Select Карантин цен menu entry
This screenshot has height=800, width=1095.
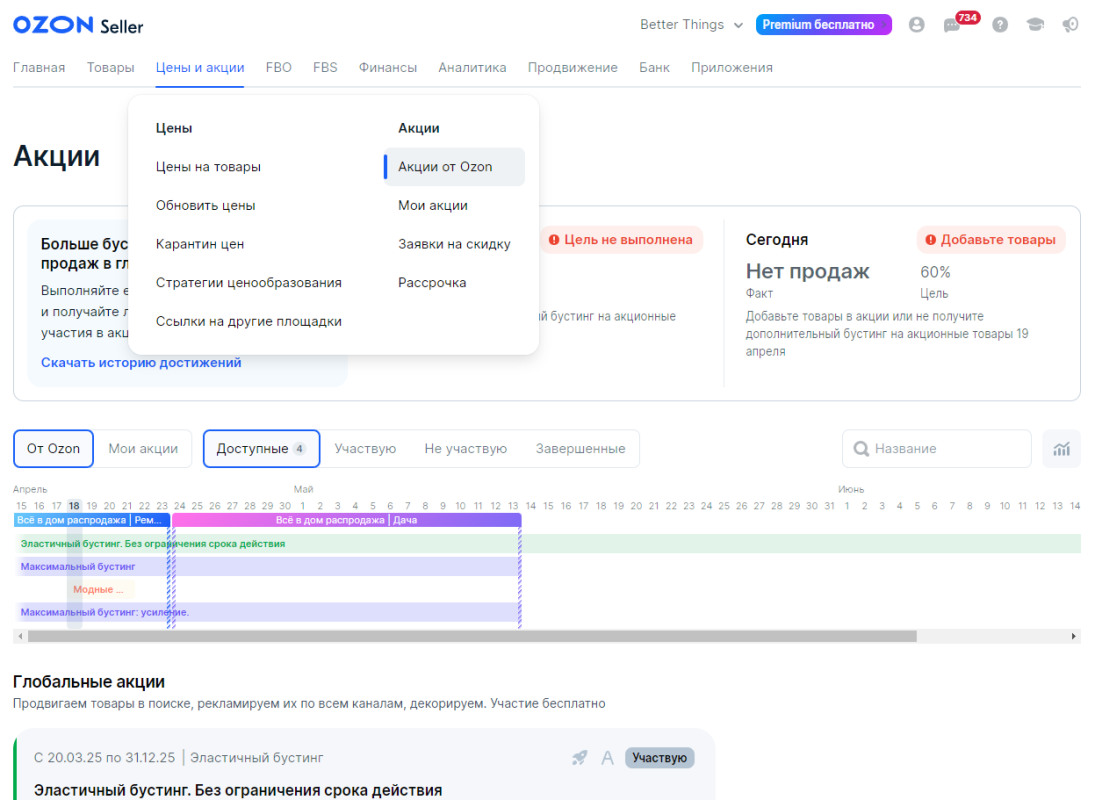(x=200, y=244)
